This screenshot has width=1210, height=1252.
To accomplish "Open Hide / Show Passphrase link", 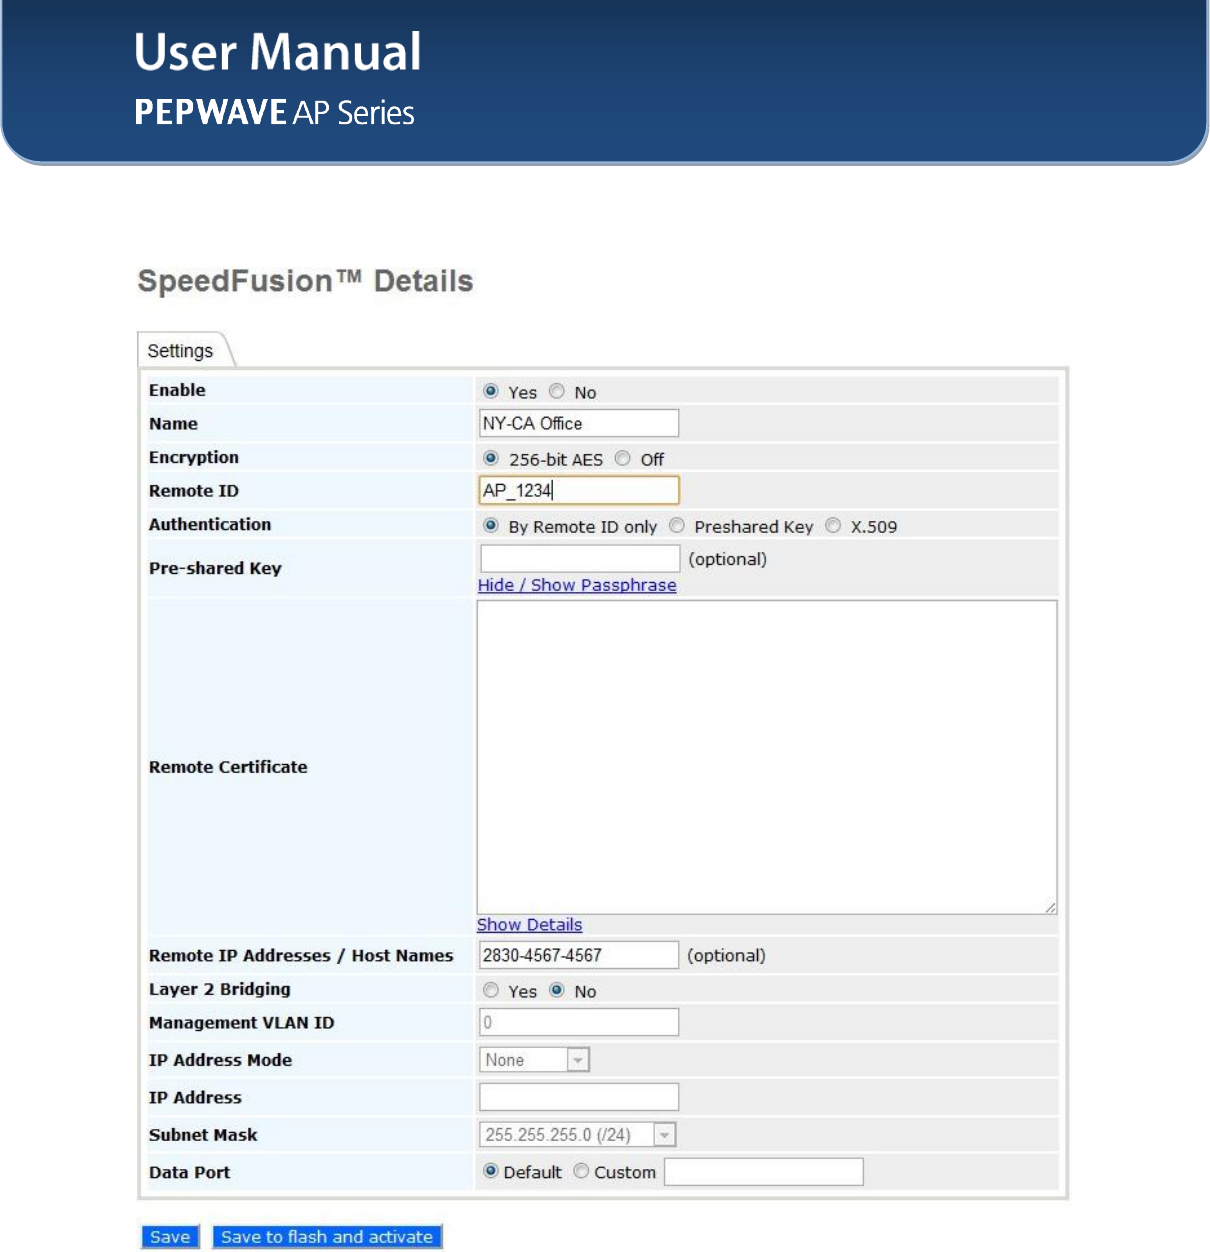I will [577, 585].
